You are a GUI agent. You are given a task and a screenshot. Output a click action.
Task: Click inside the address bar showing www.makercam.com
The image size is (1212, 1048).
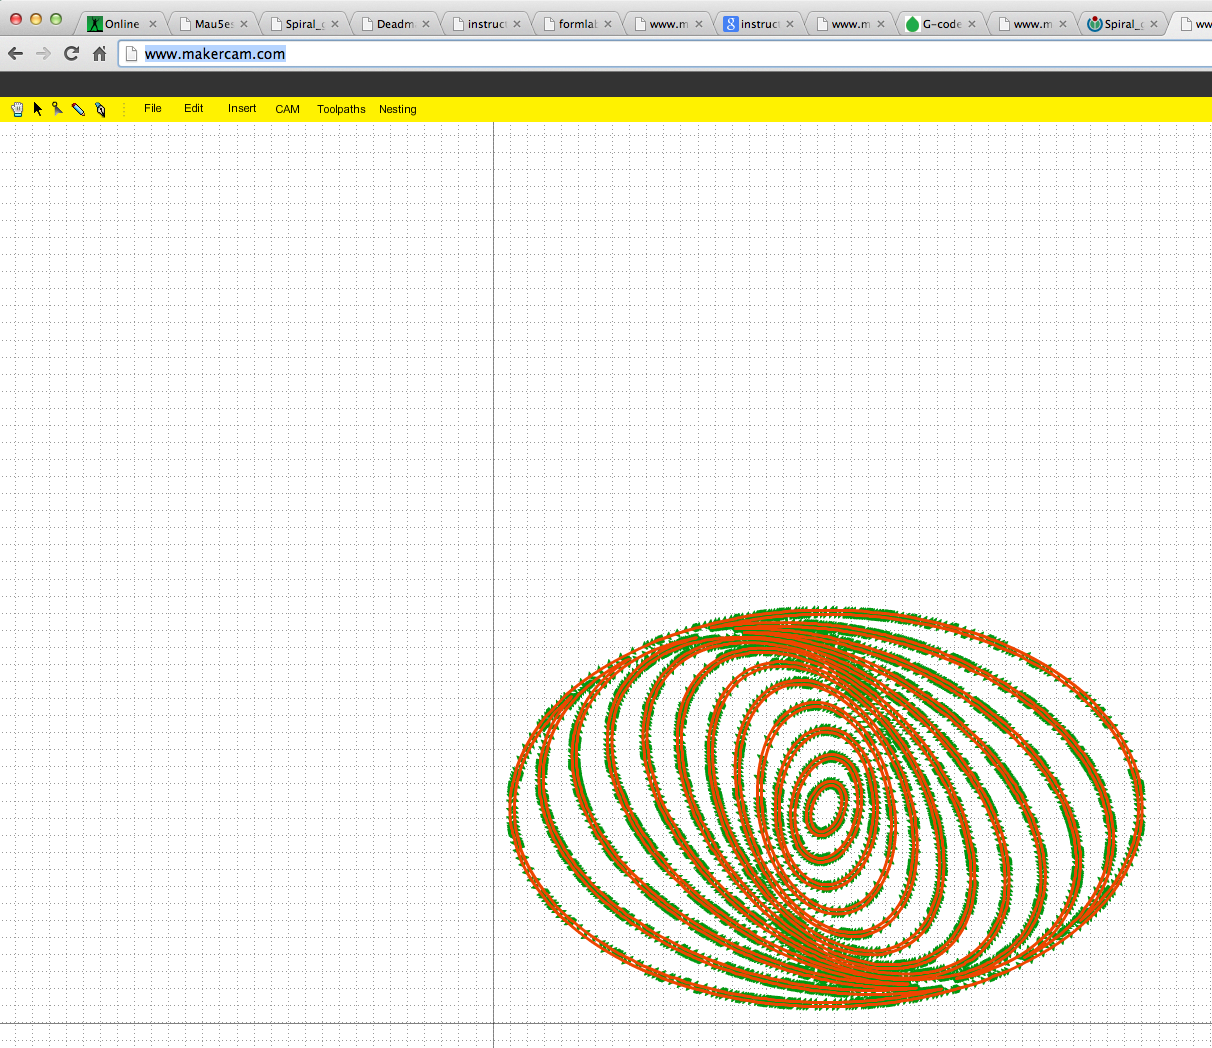pos(215,54)
